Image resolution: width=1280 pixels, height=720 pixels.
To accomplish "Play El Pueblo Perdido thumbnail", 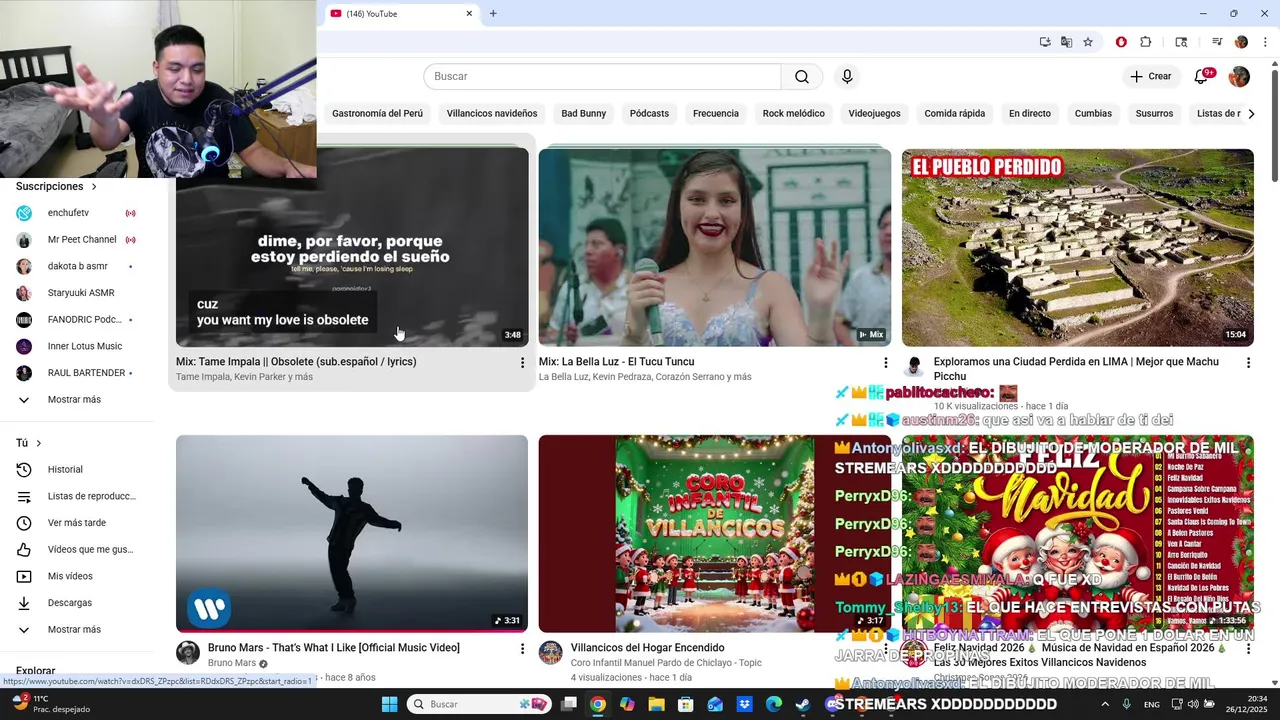I will point(1077,248).
